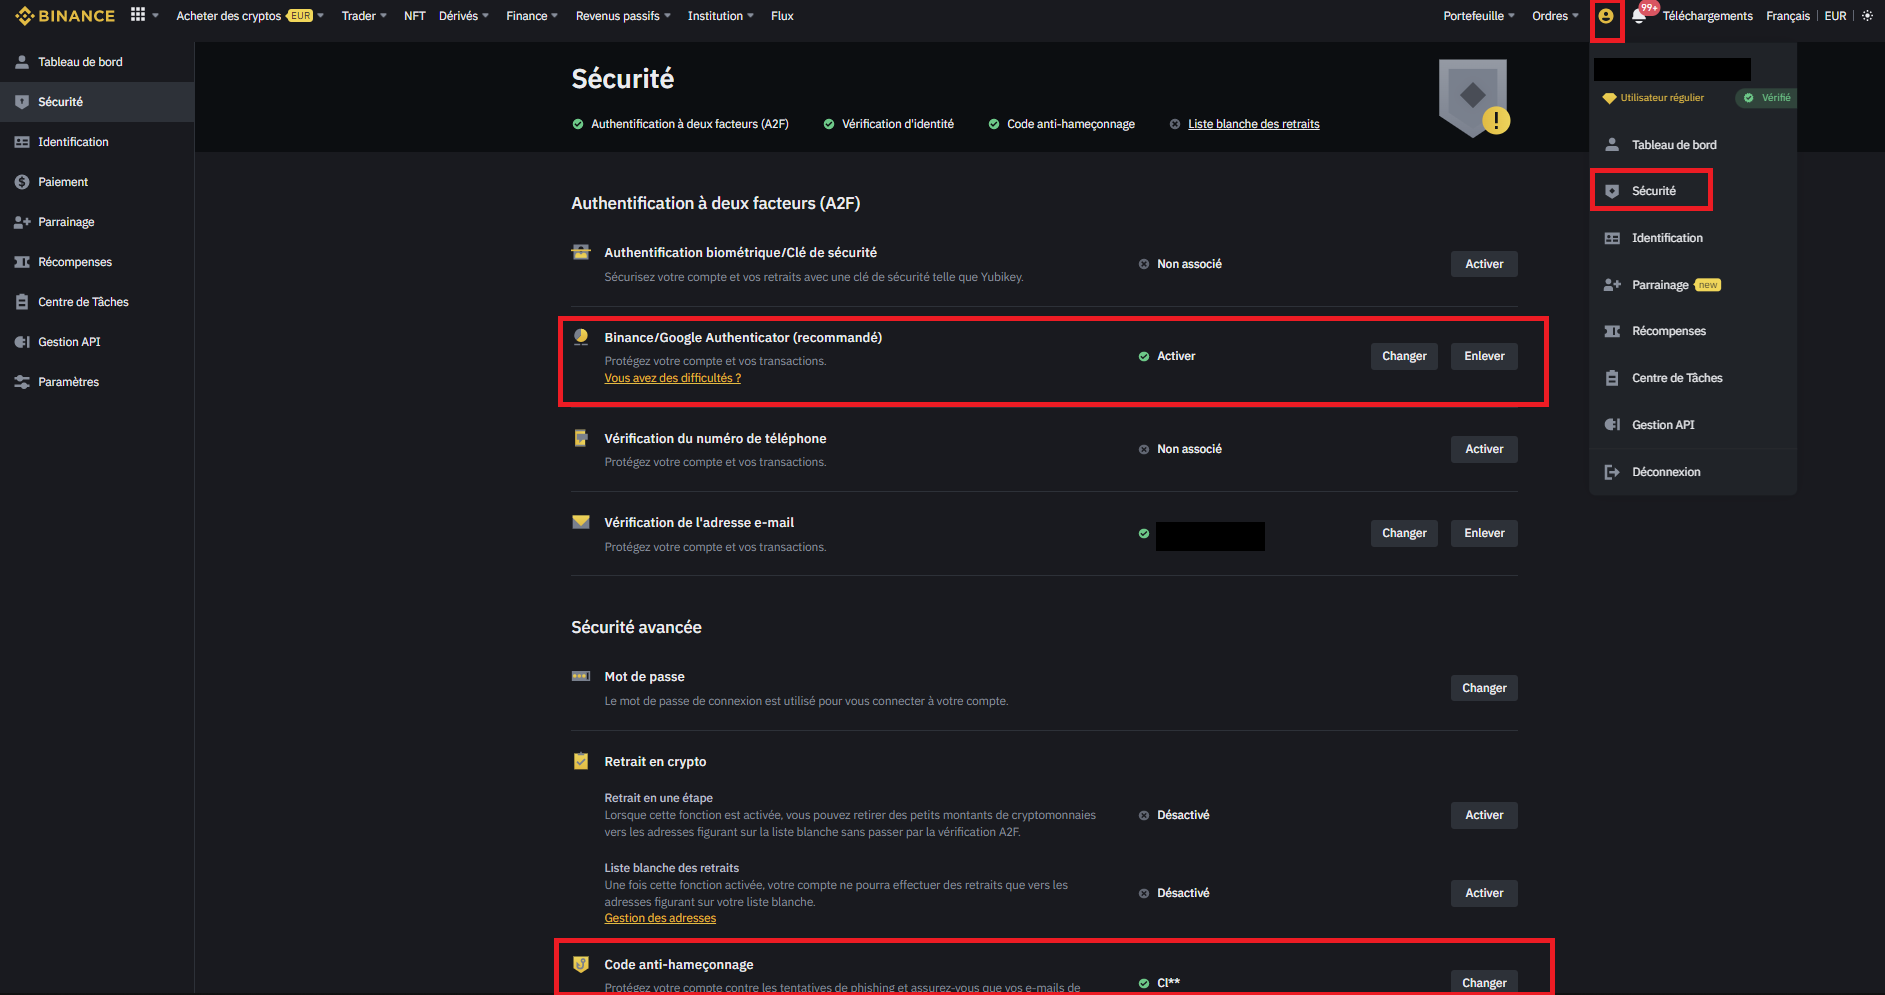This screenshot has height=995, width=1885.
Task: Activate Liste blanche des retraits
Action: point(1484,893)
